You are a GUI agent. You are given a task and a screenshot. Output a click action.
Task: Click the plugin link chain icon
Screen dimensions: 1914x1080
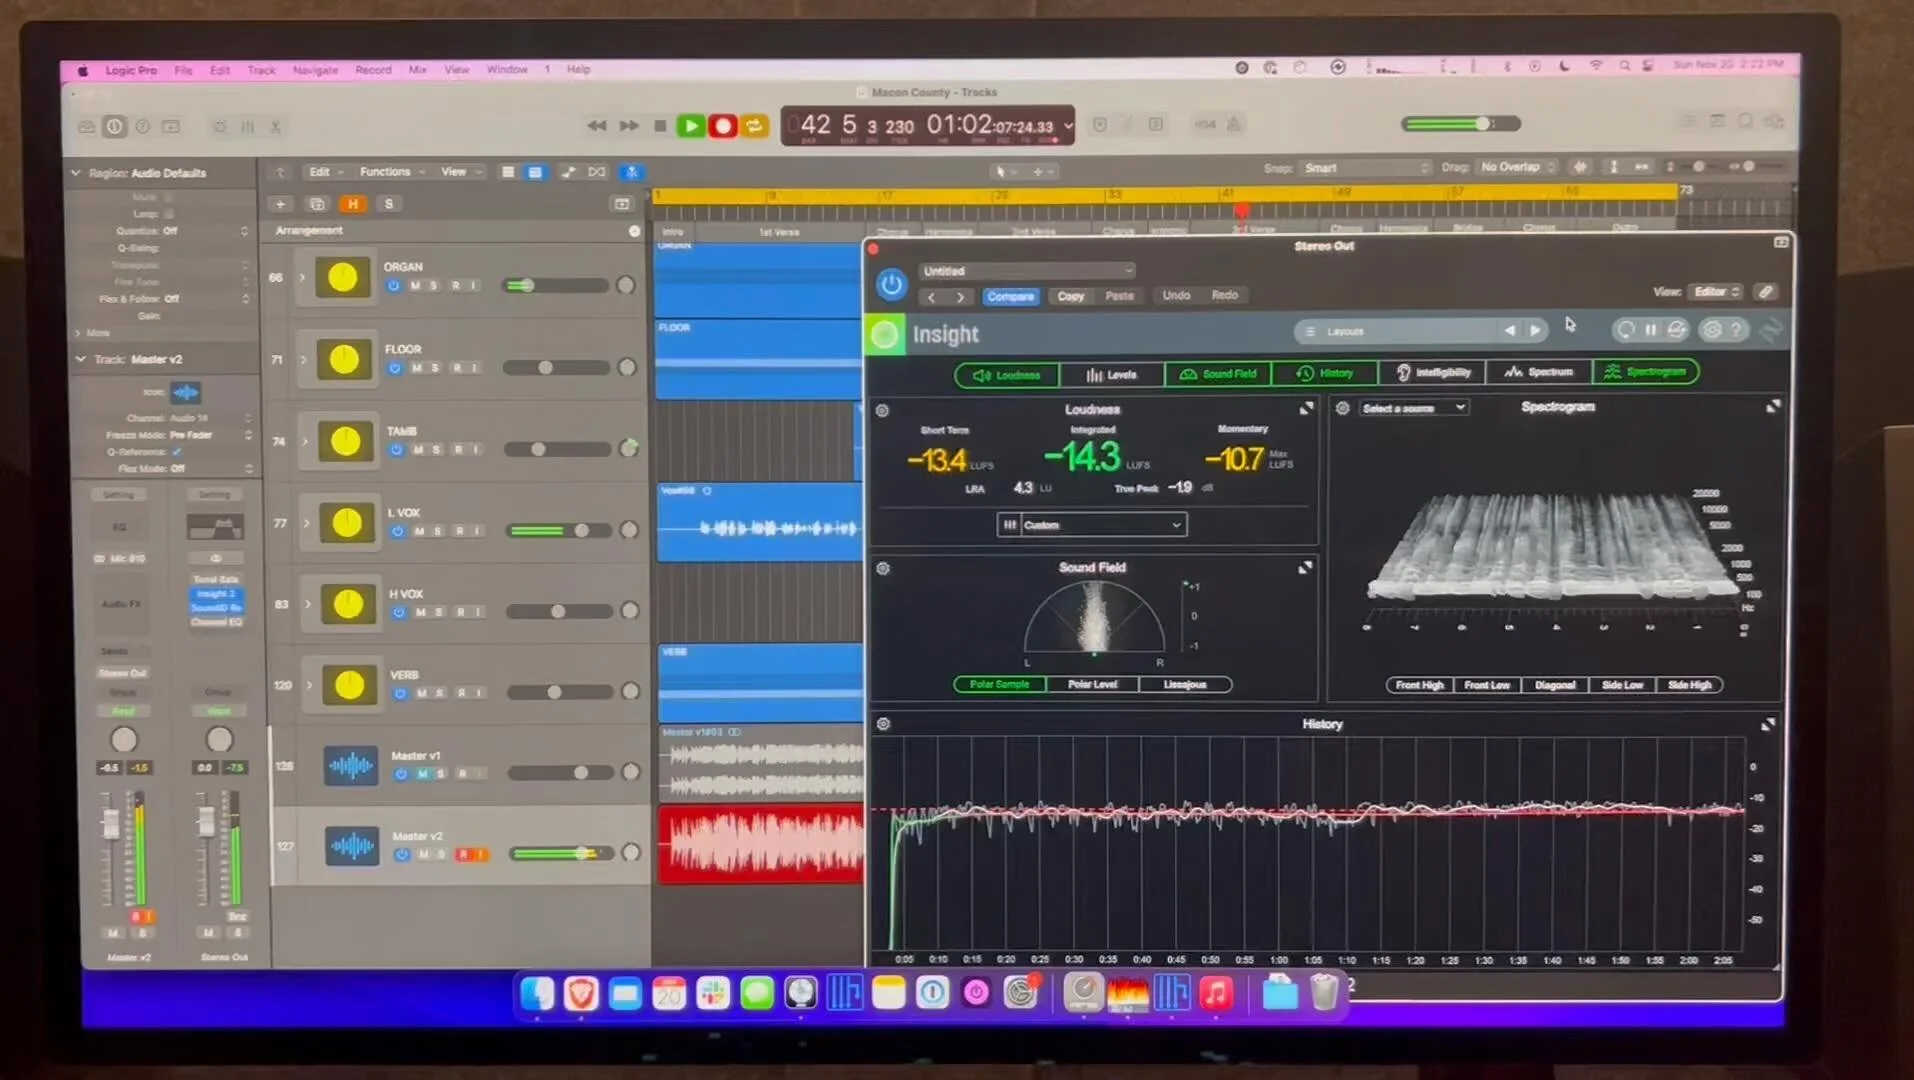click(1766, 292)
